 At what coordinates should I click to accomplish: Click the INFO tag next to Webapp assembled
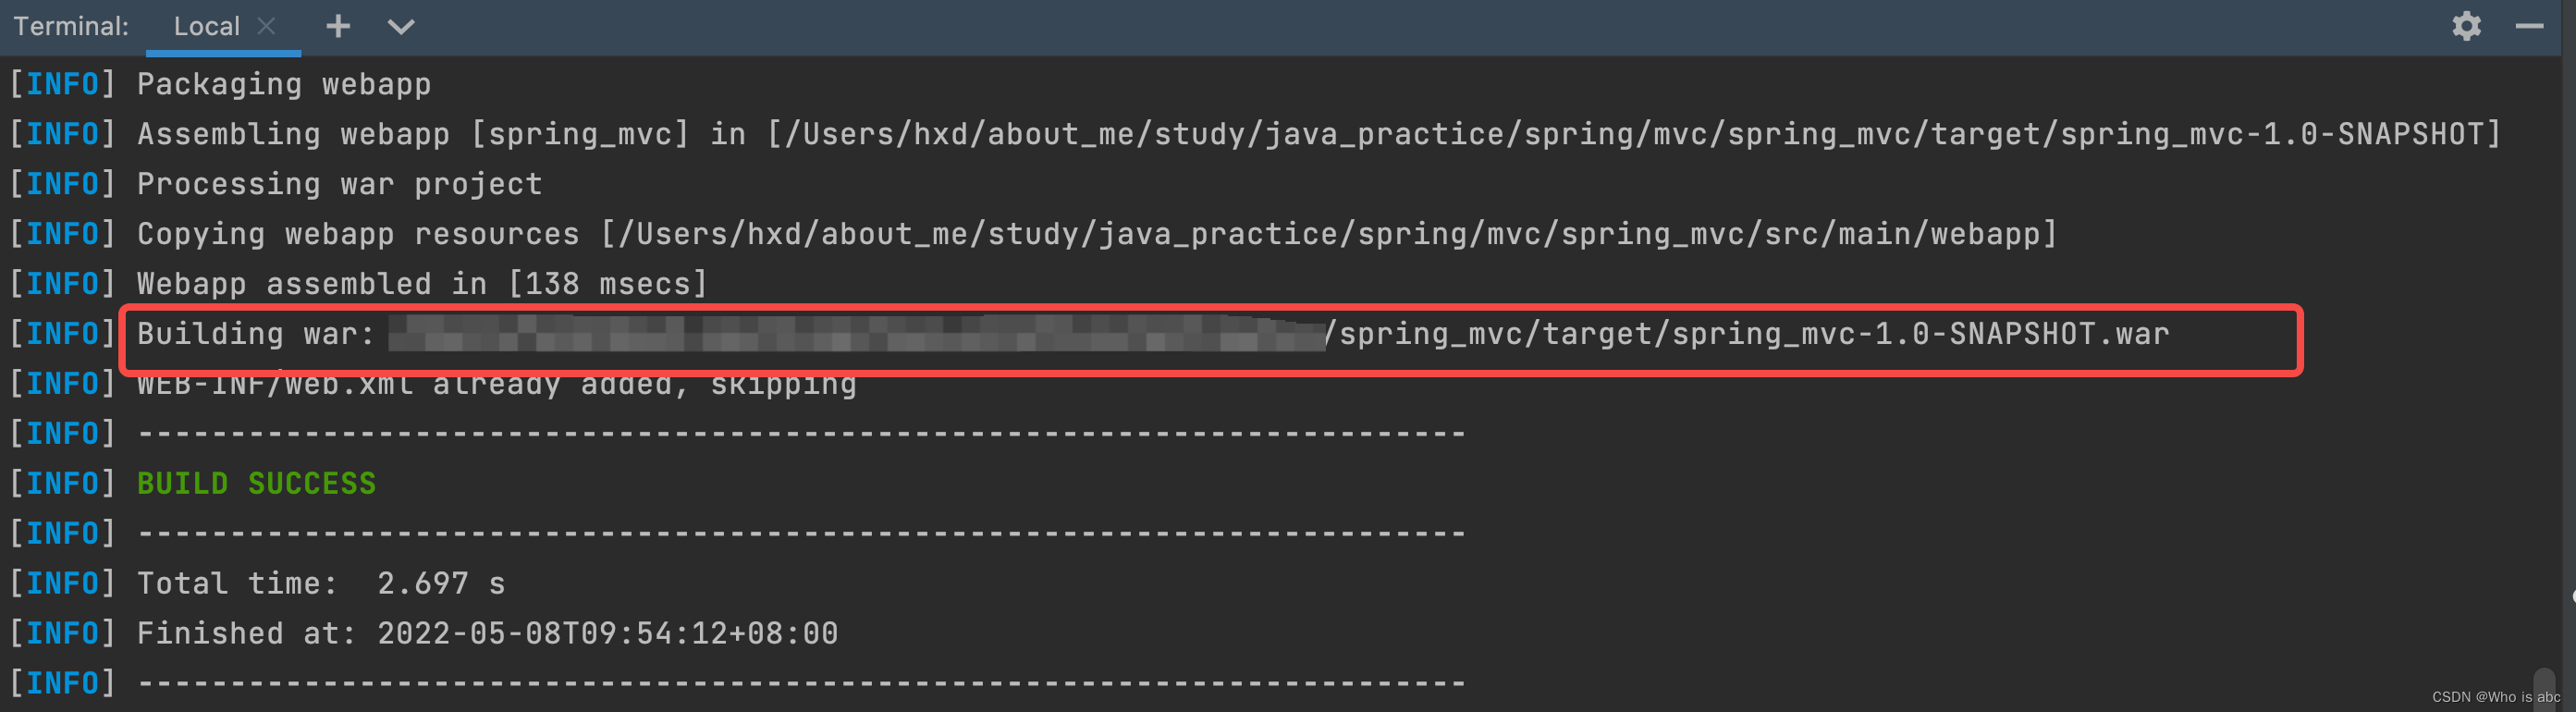click(x=61, y=283)
